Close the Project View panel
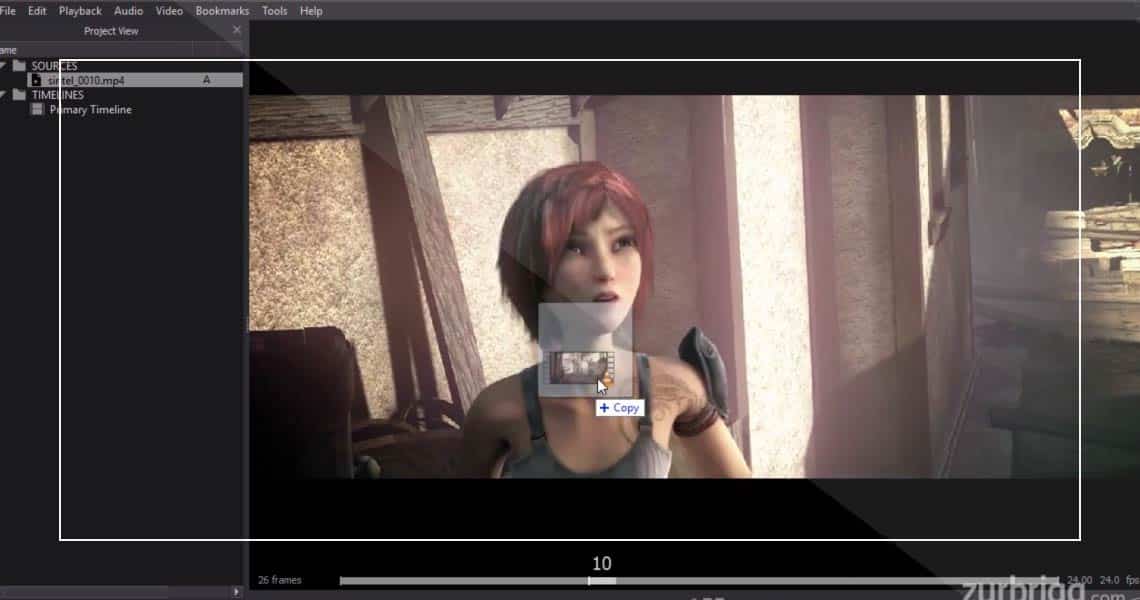The width and height of the screenshot is (1140, 600). click(237, 30)
